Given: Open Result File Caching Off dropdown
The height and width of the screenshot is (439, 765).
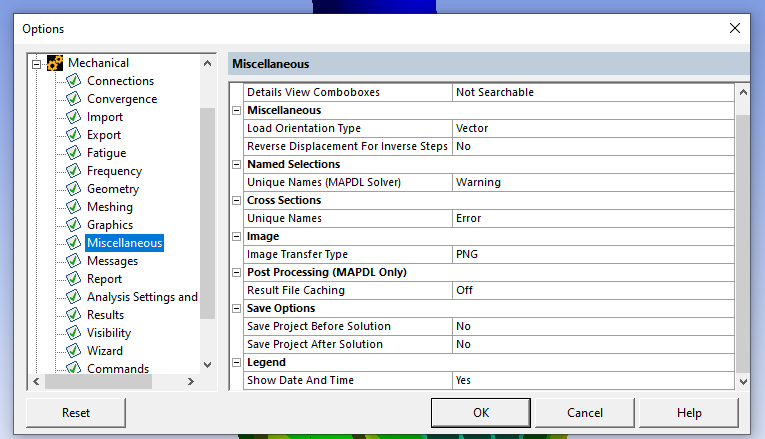Looking at the screenshot, I should tap(593, 291).
